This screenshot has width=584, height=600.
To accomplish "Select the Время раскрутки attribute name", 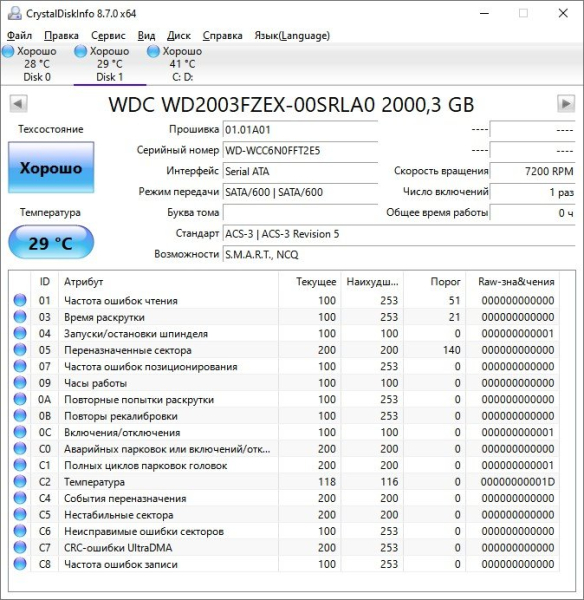I will tap(104, 317).
